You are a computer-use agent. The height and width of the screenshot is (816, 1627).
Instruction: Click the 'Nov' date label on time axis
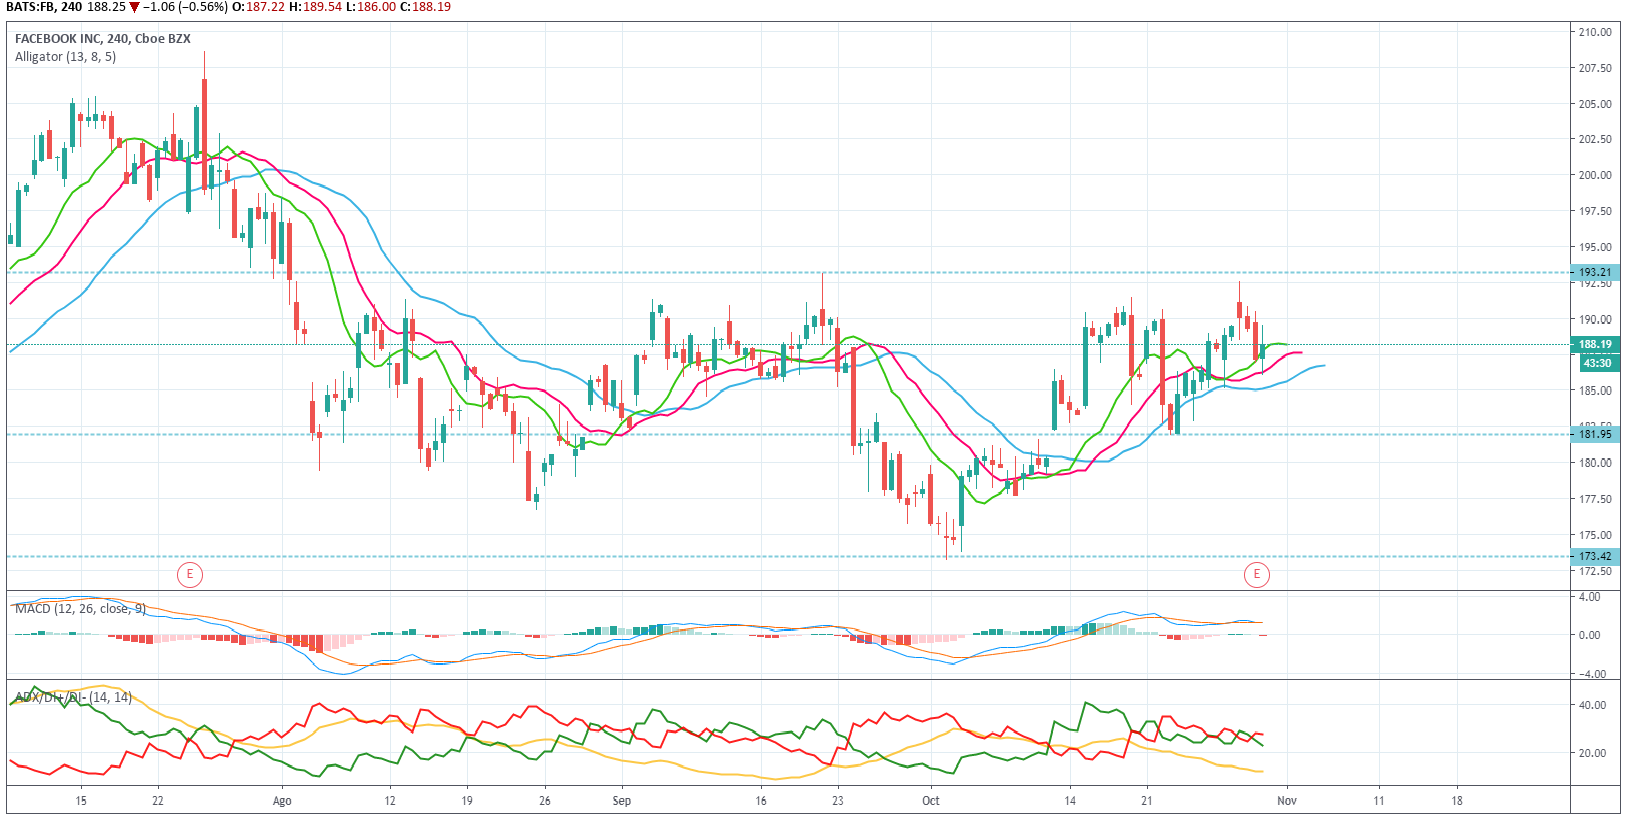tap(1287, 801)
